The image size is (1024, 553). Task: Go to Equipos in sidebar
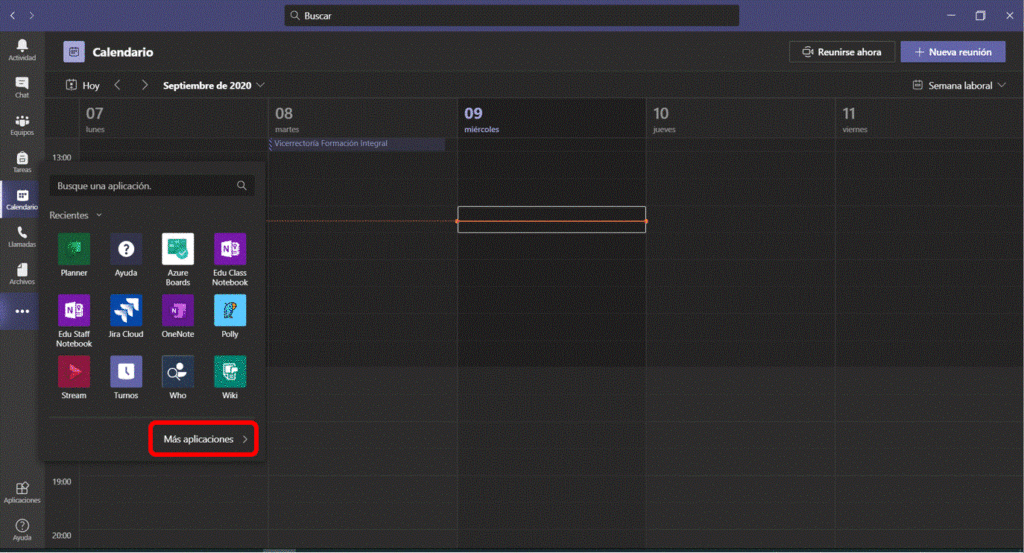click(x=22, y=125)
